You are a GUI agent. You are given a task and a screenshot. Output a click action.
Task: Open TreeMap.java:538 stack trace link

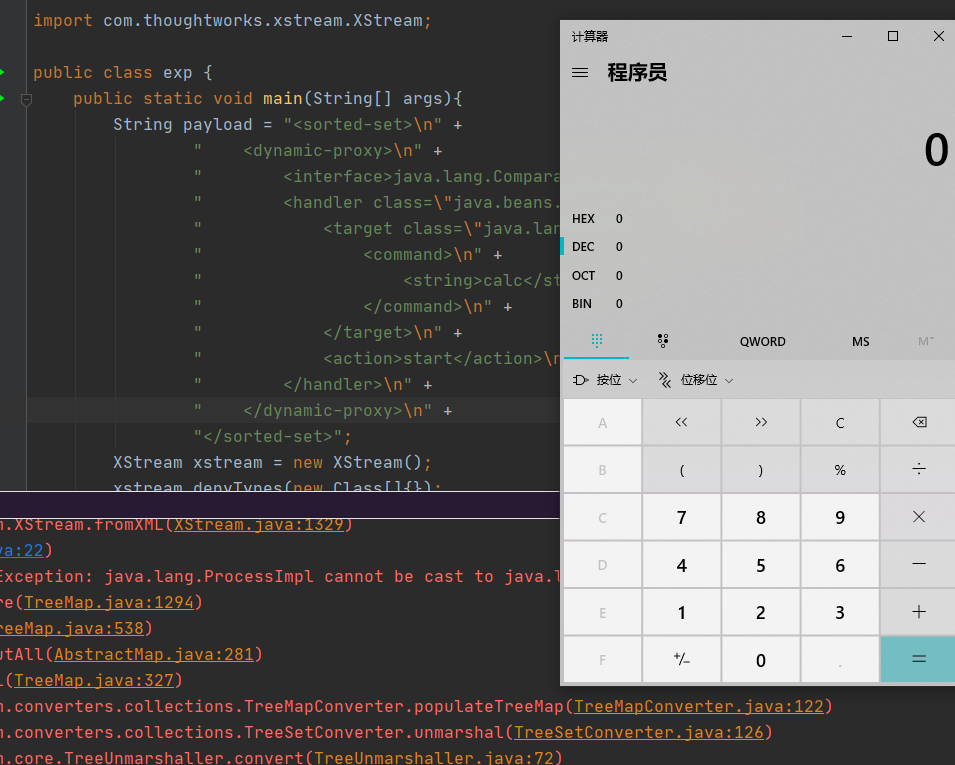click(72, 628)
